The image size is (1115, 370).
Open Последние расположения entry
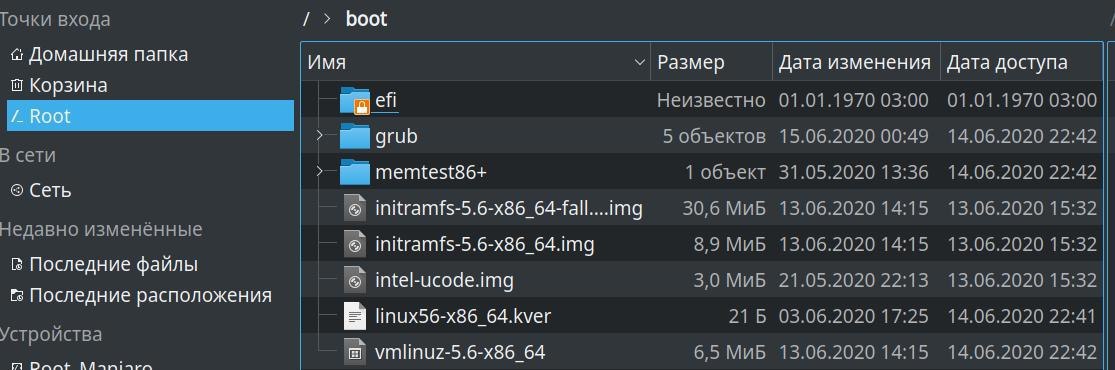point(142,295)
